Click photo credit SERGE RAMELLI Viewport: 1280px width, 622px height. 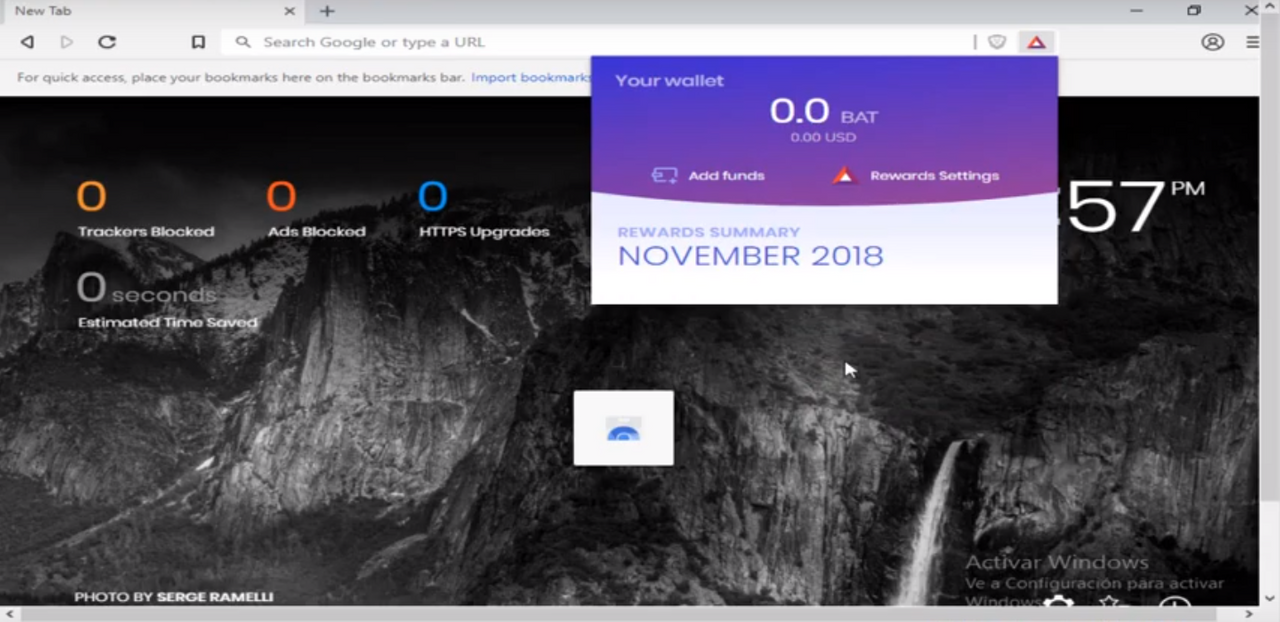[214, 597]
